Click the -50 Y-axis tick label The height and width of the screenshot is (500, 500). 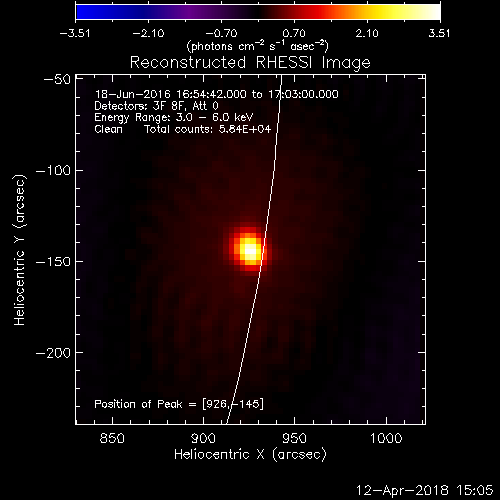57,80
